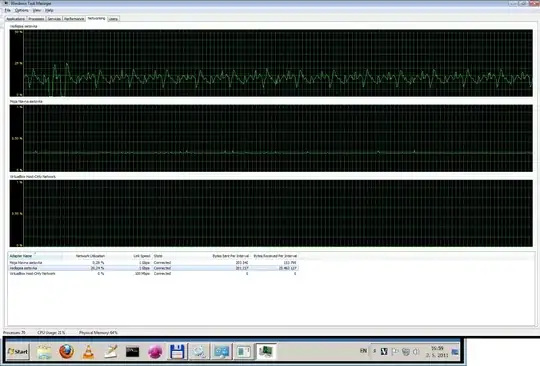Image resolution: width=540 pixels, height=366 pixels.
Task: Switch to the Processes tab
Action: pyautogui.click(x=36, y=19)
